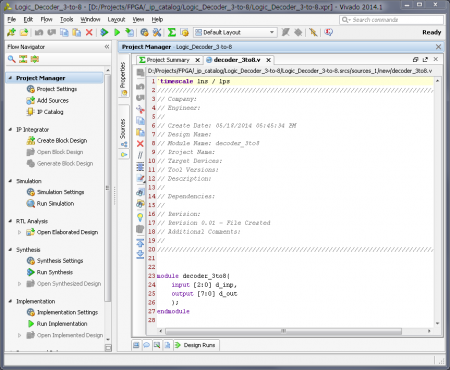Screen dimensions: 450x370
Task: Click the green Sigma Project Summary toolbar icon
Action: coord(171,32)
